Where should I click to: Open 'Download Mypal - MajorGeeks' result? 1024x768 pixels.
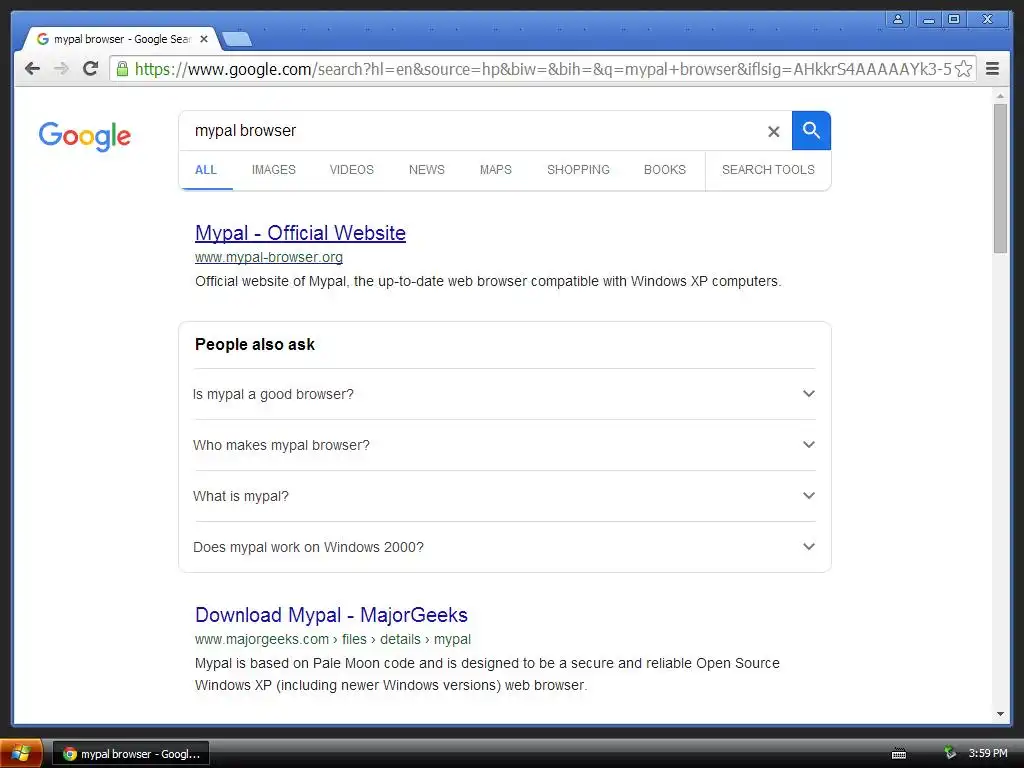[x=331, y=615]
